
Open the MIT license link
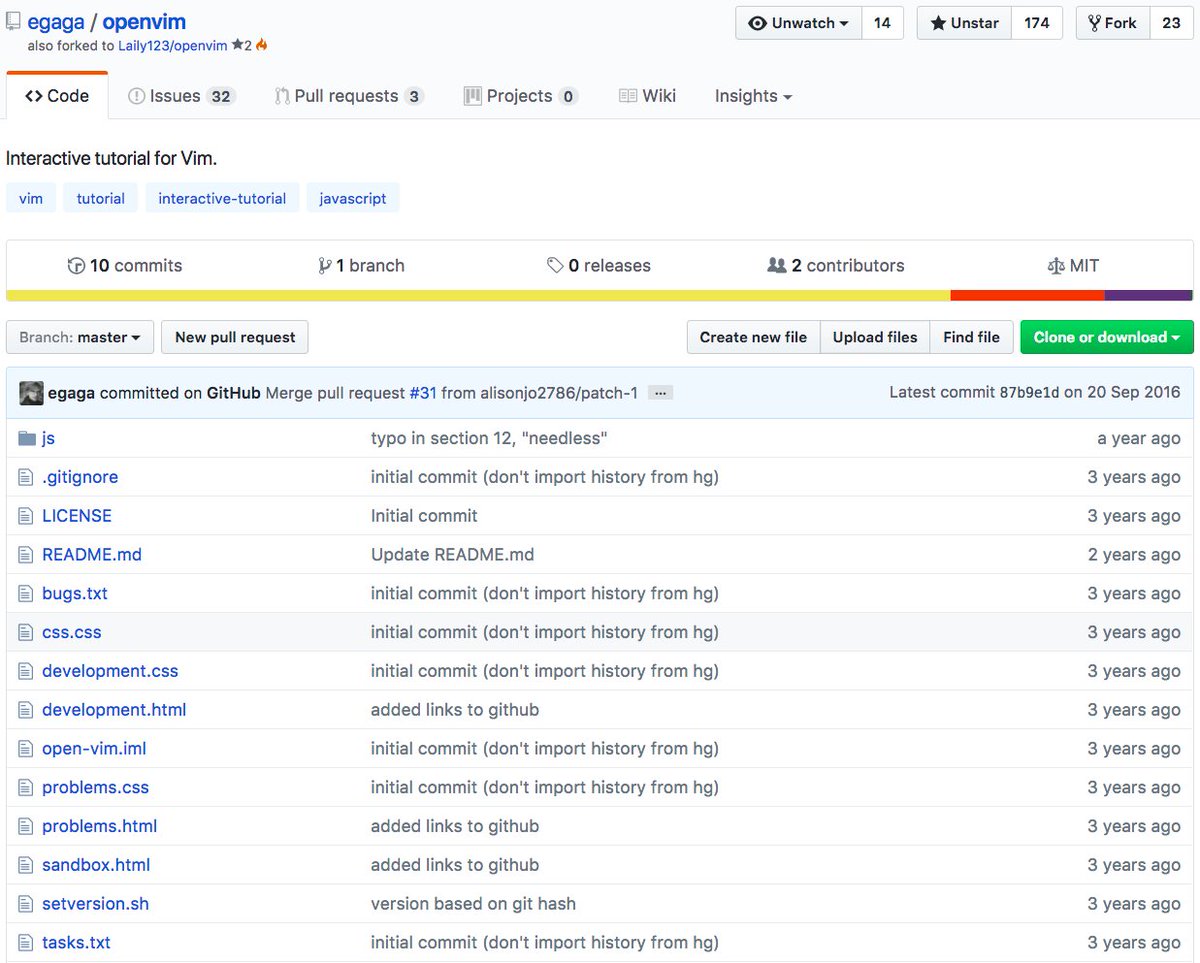click(x=1072, y=266)
